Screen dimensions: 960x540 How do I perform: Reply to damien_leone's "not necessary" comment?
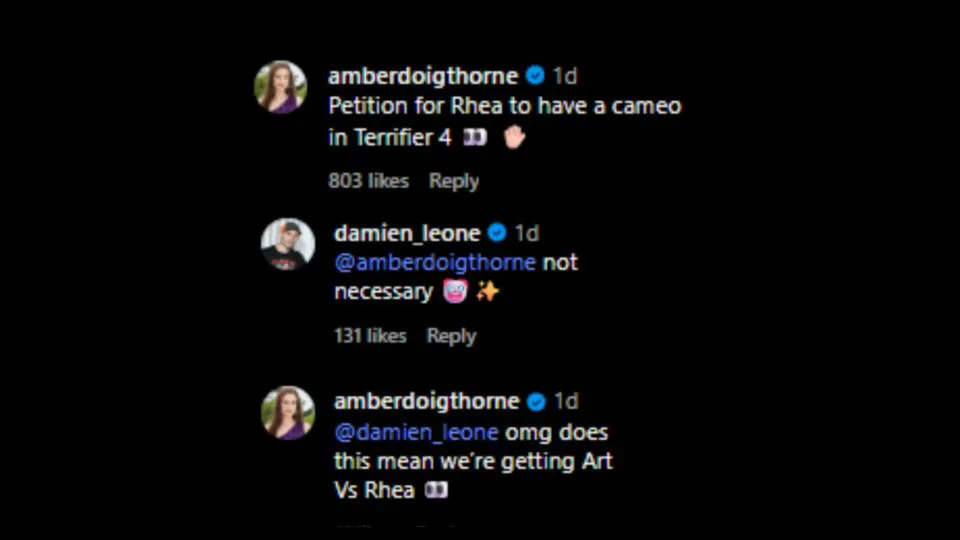tap(452, 336)
